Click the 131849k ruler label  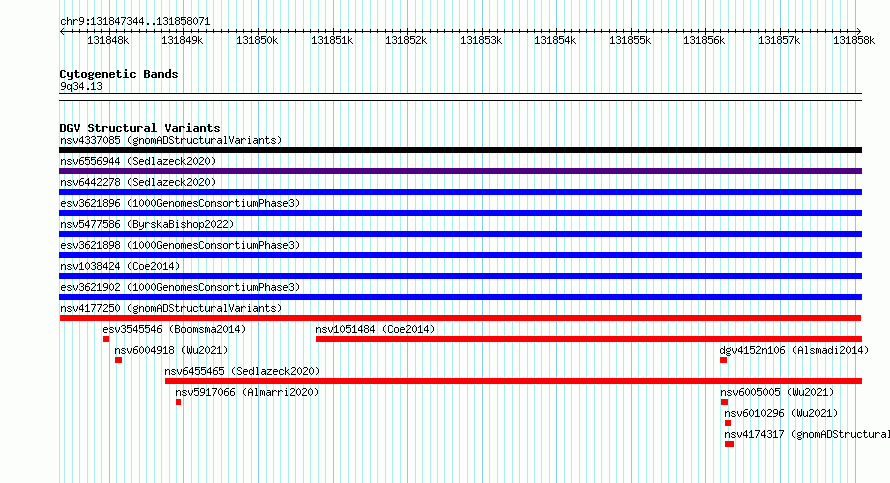pyautogui.click(x=182, y=40)
